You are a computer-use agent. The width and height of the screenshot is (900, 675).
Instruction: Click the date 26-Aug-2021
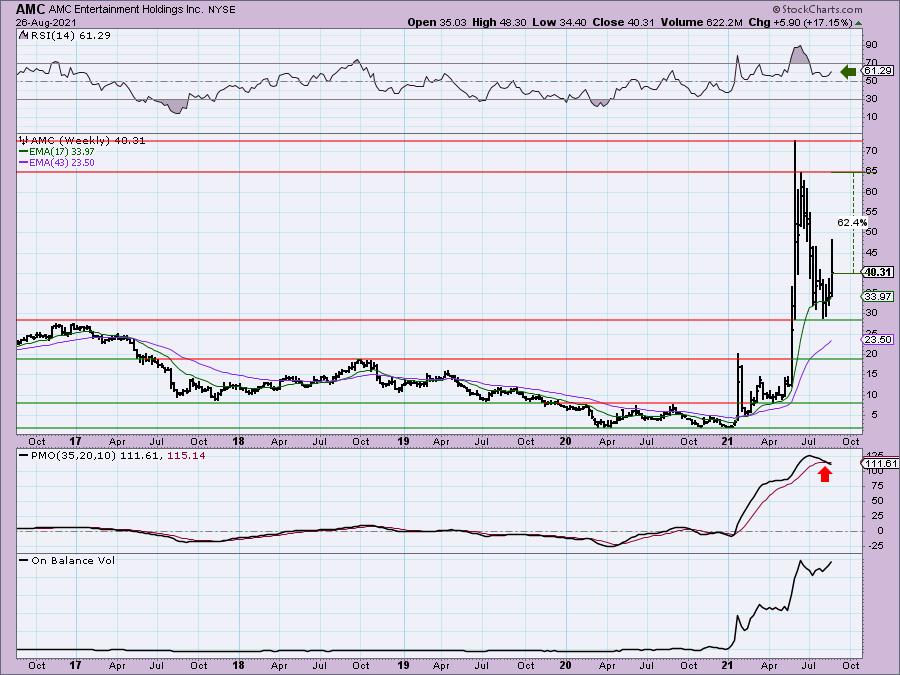point(44,22)
